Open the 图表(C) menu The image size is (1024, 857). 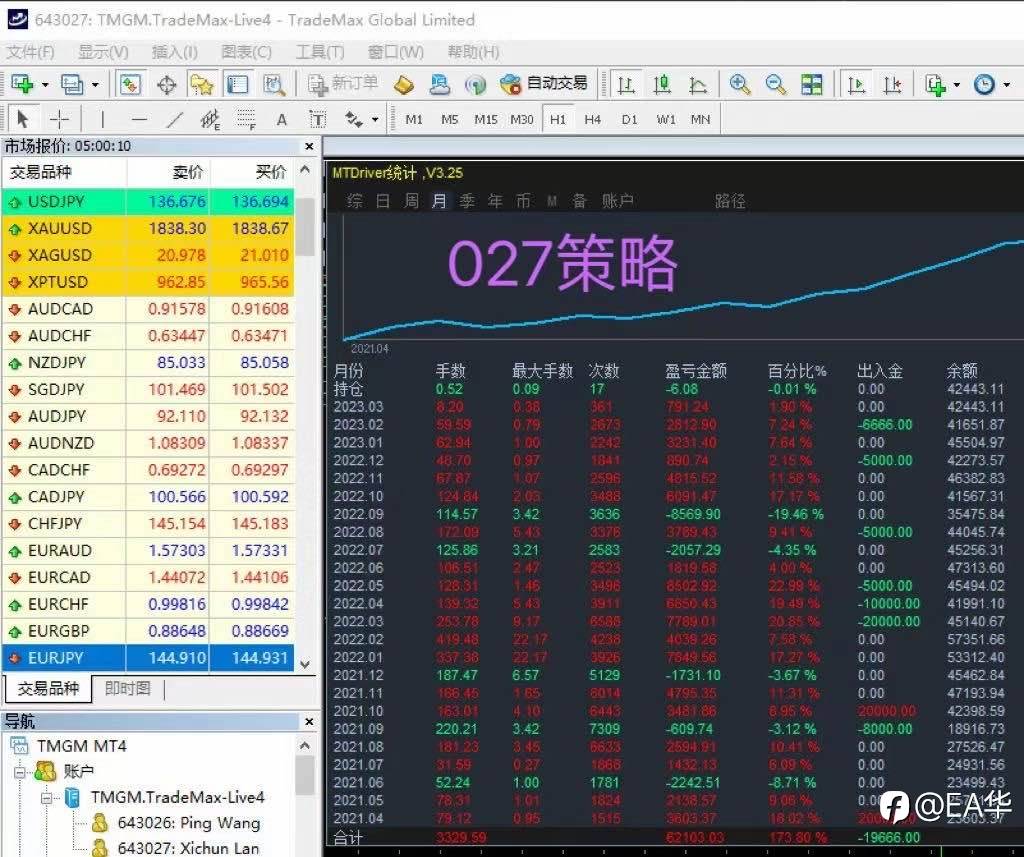[246, 52]
